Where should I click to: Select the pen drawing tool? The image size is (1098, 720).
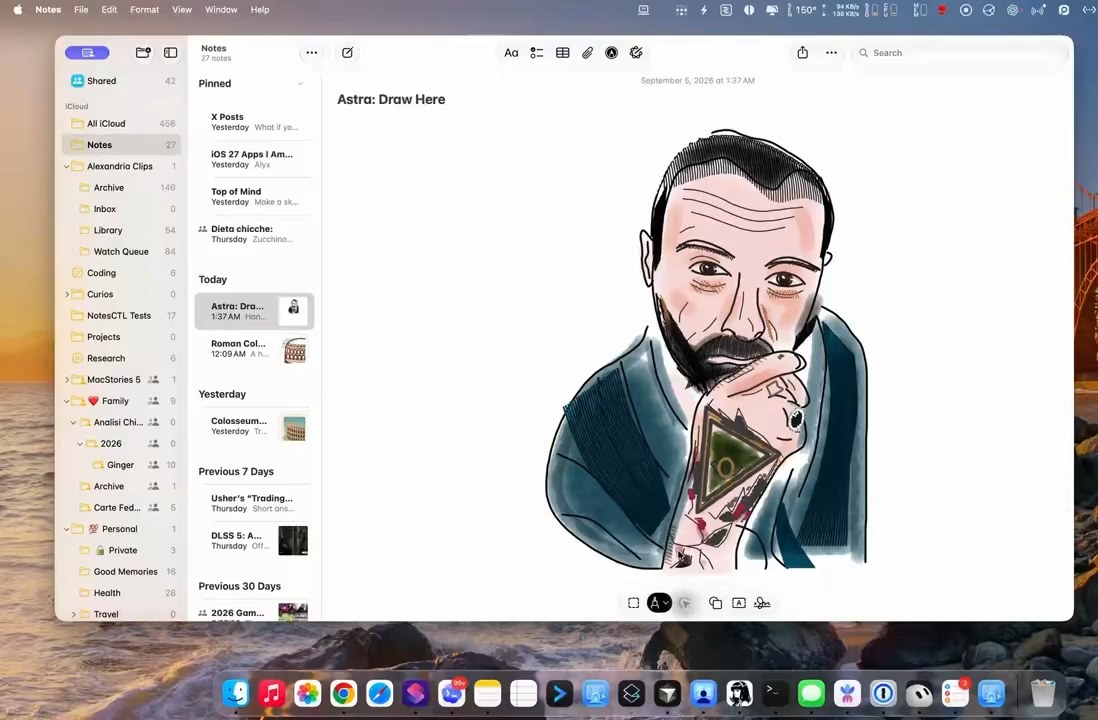coord(655,603)
